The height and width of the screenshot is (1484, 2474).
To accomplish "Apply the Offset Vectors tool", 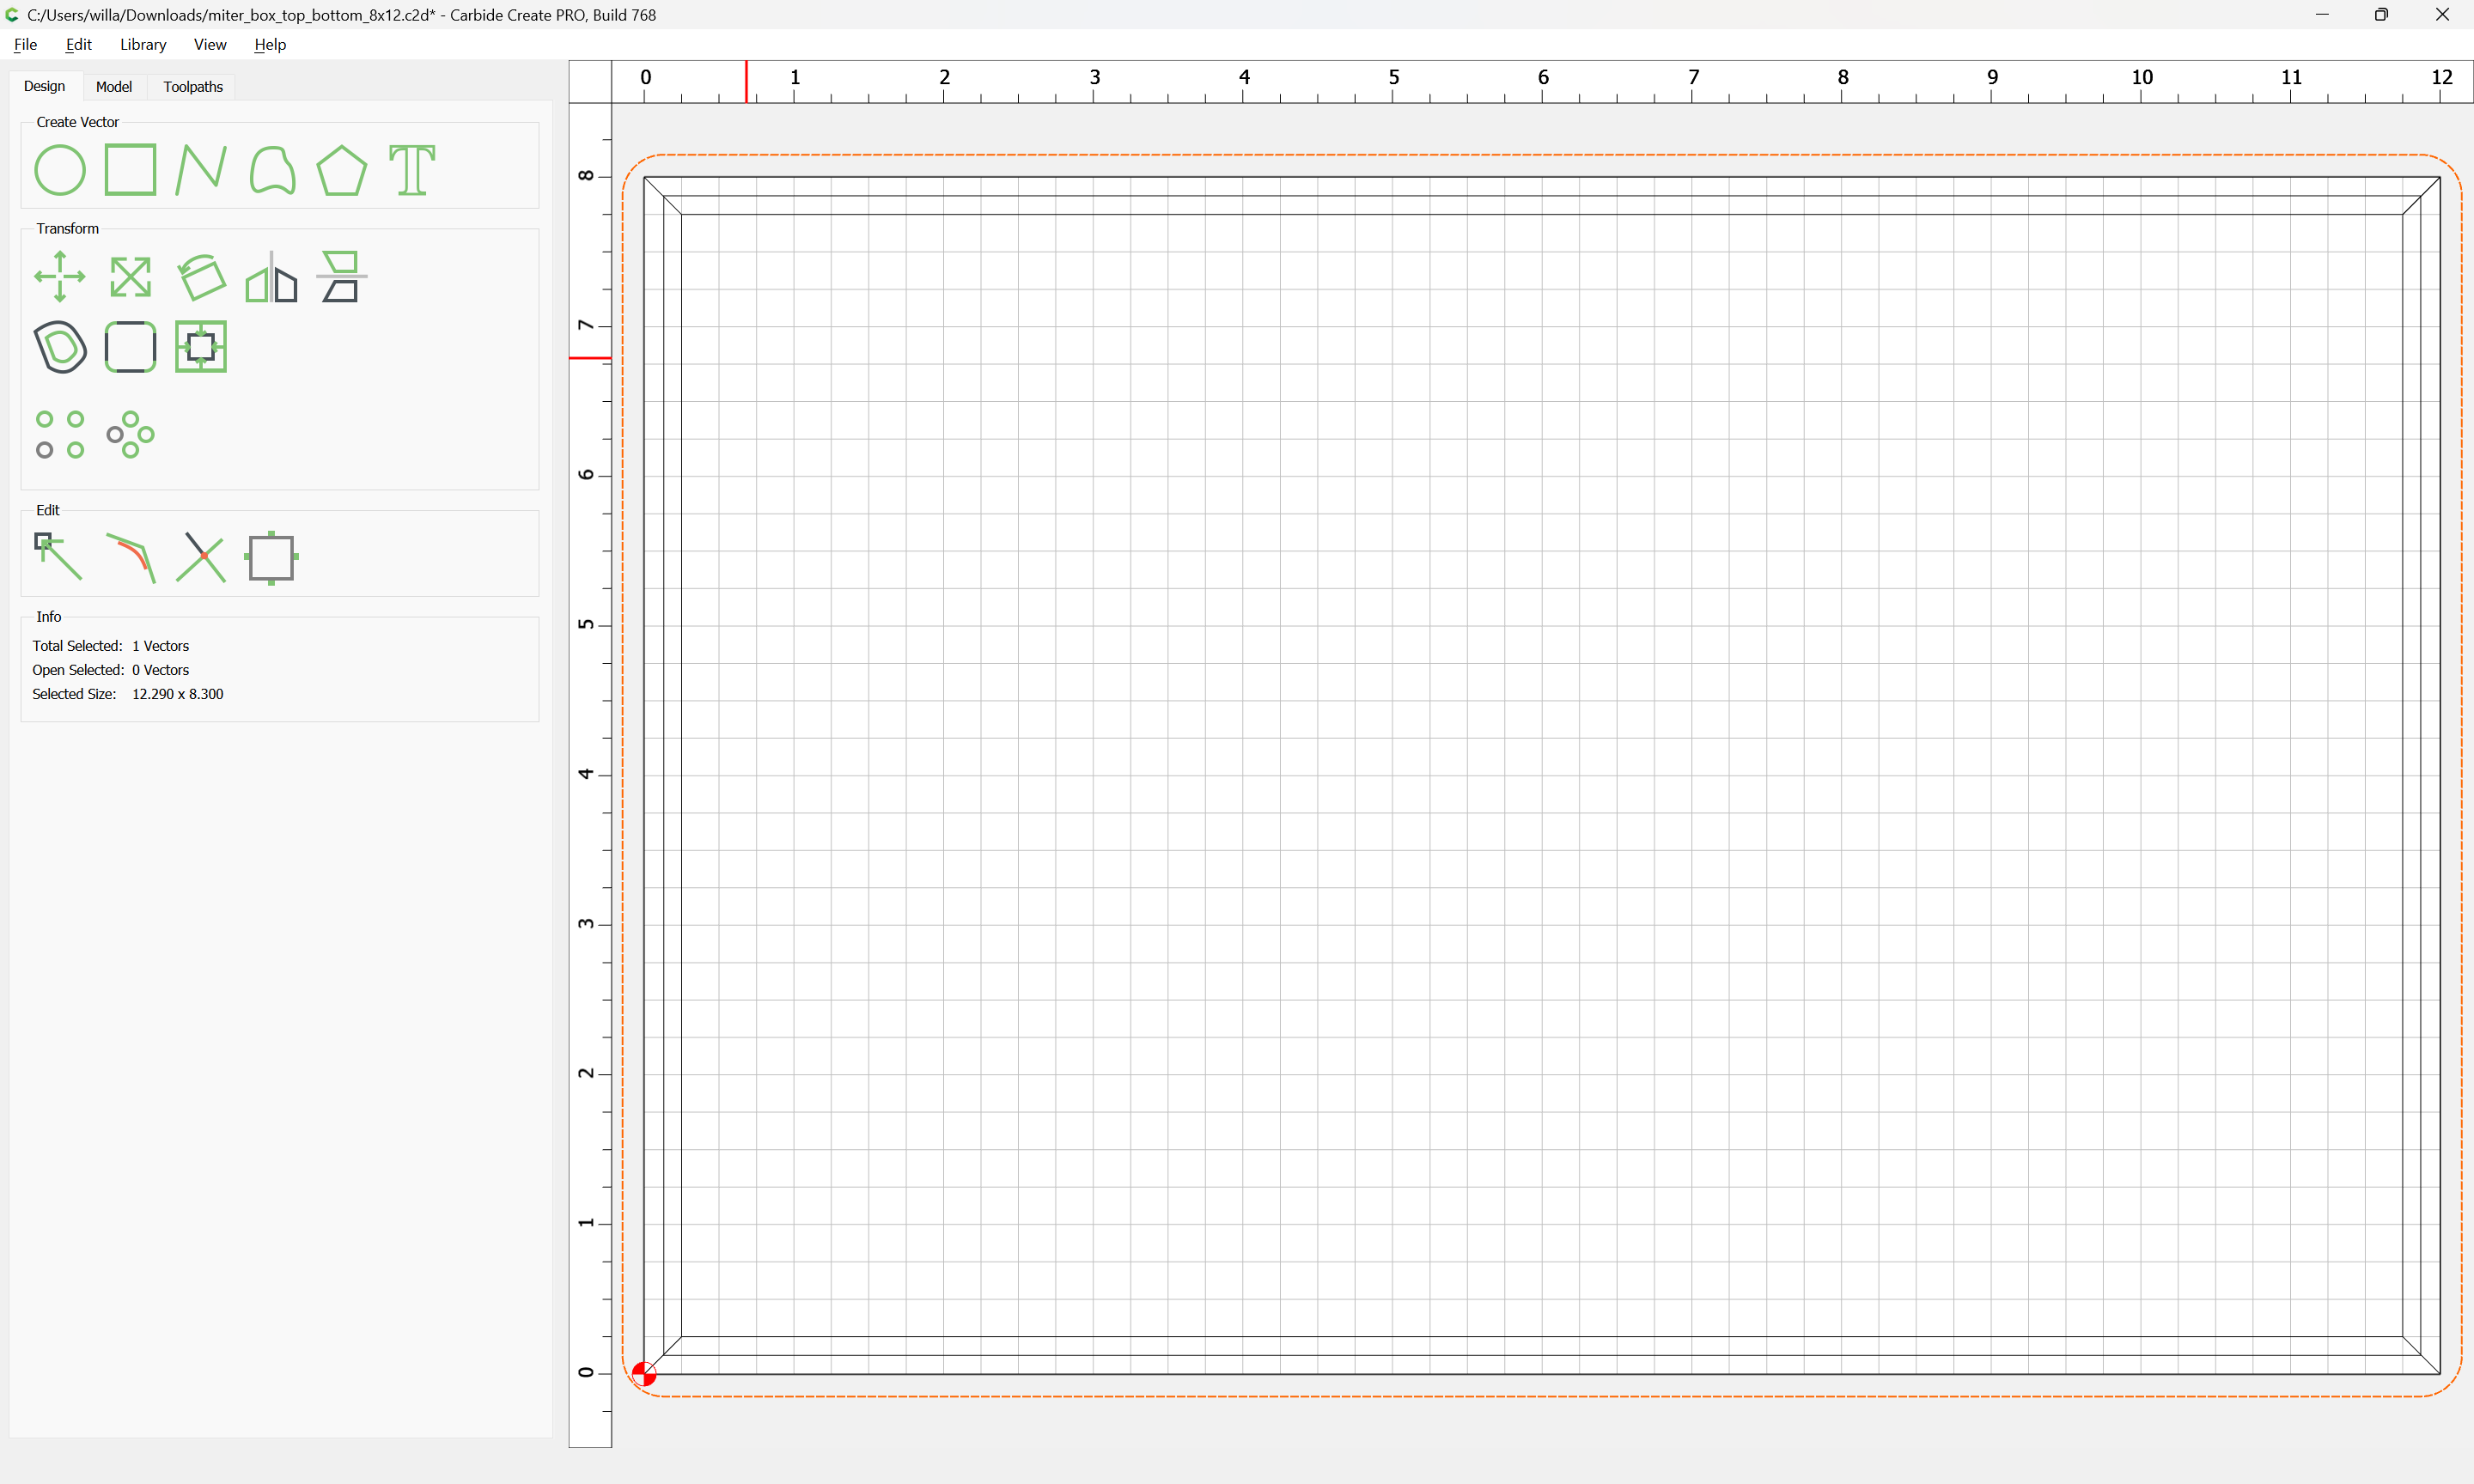I will click(60, 347).
